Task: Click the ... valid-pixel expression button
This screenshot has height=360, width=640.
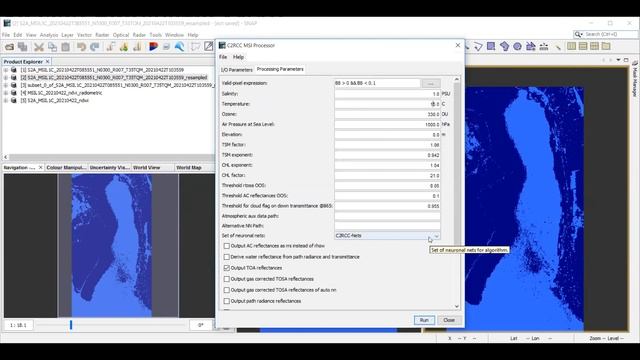Action: tap(431, 83)
